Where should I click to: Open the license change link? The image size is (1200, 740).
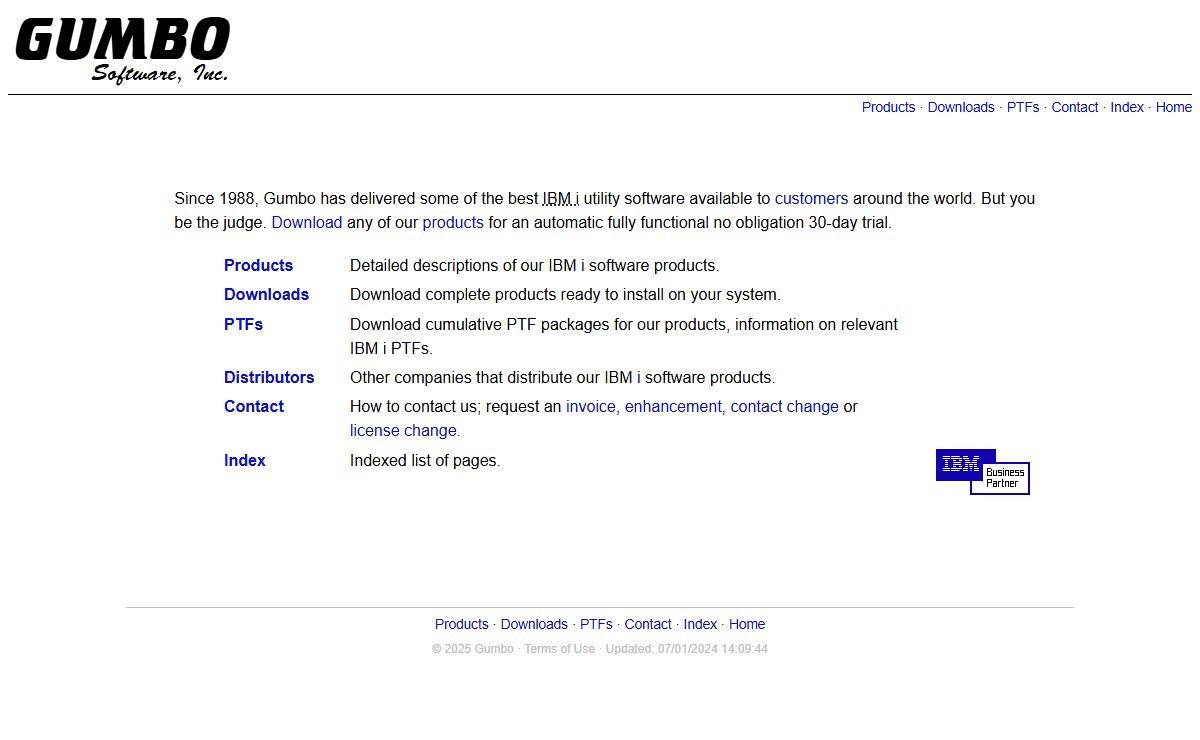[403, 430]
